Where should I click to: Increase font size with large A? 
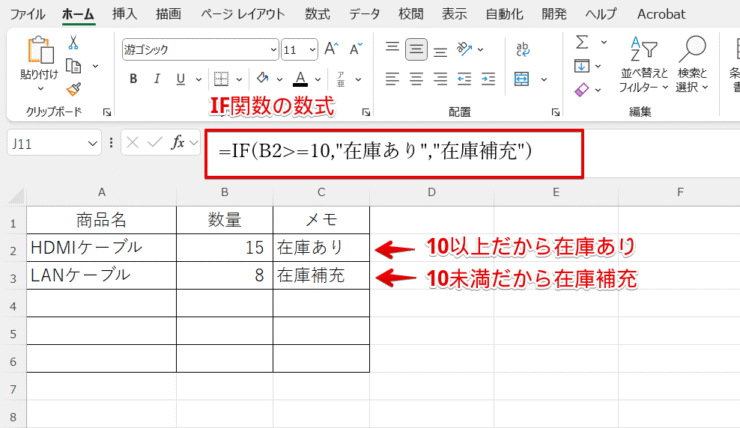pyautogui.click(x=331, y=49)
